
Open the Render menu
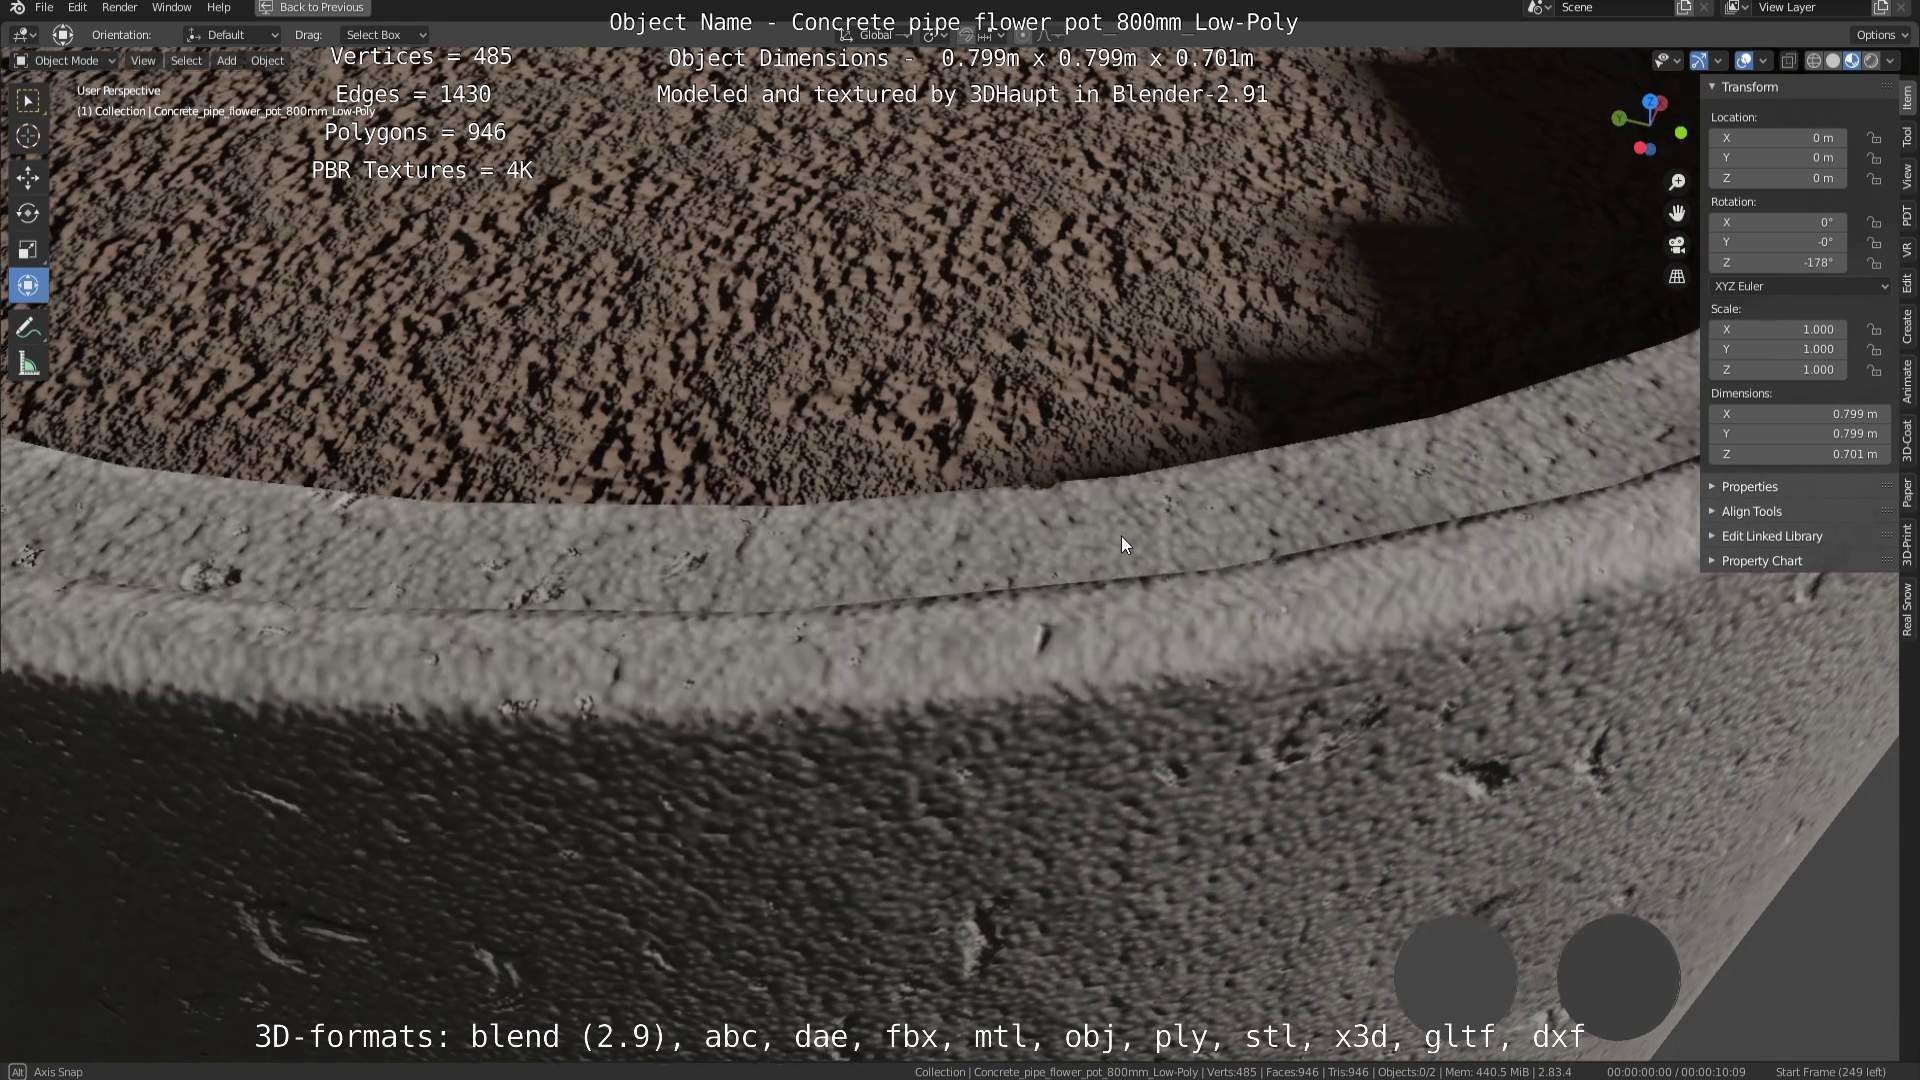(x=119, y=7)
